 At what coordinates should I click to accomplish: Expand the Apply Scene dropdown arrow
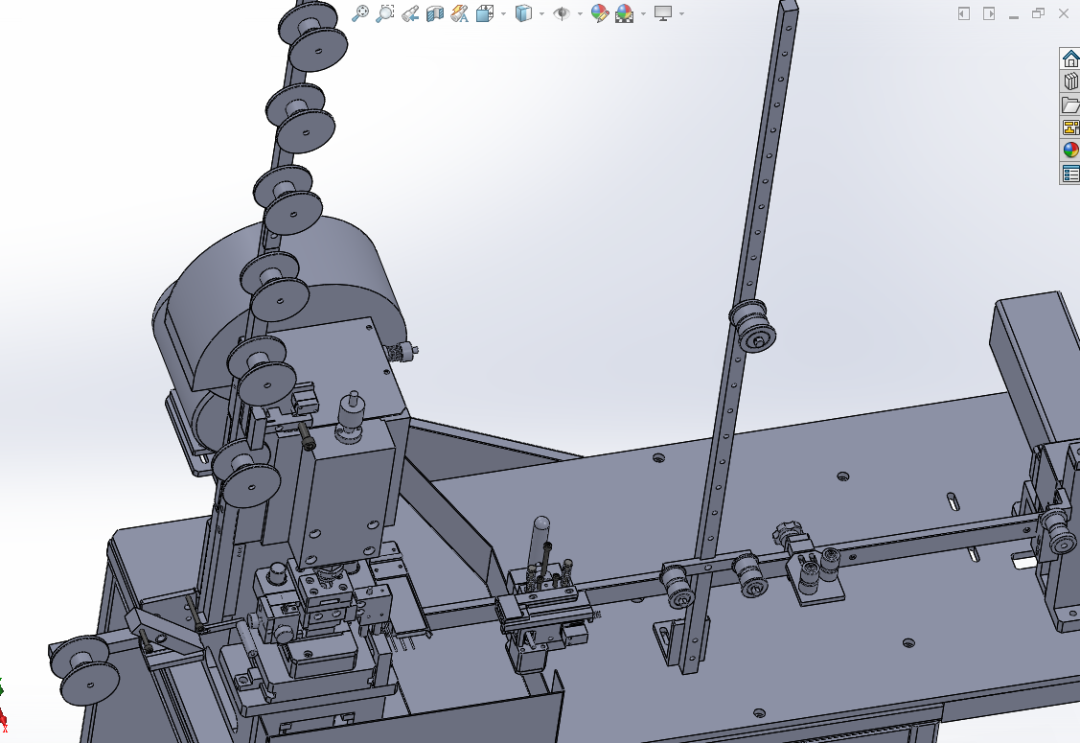[x=643, y=14]
